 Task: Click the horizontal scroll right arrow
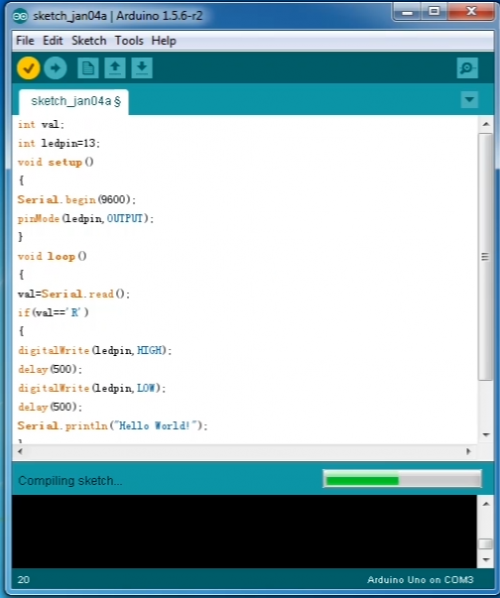click(x=469, y=451)
